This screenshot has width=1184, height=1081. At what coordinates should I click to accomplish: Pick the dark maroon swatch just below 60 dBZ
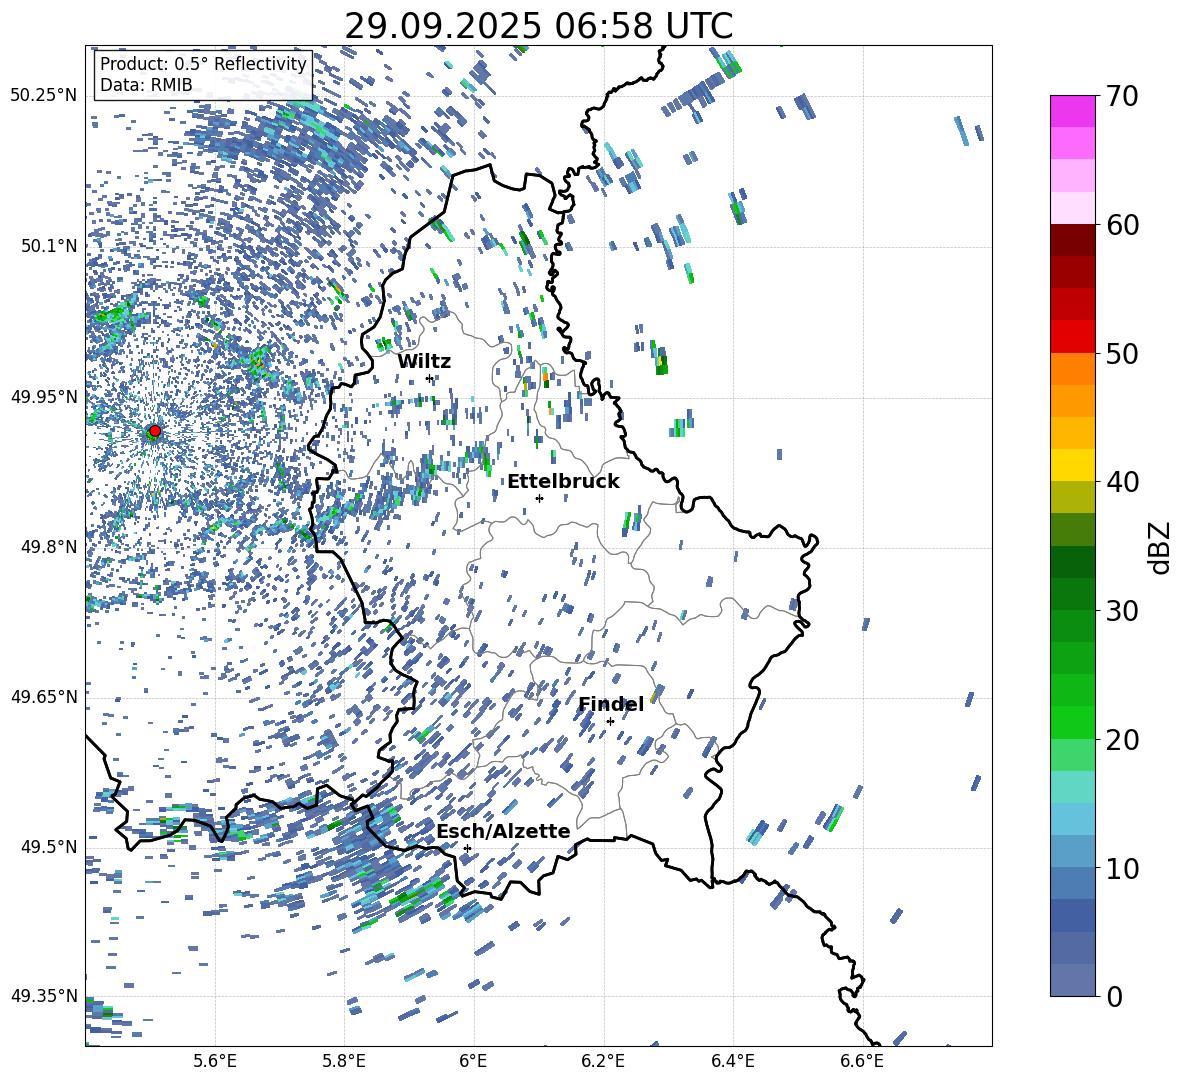coord(1073,240)
